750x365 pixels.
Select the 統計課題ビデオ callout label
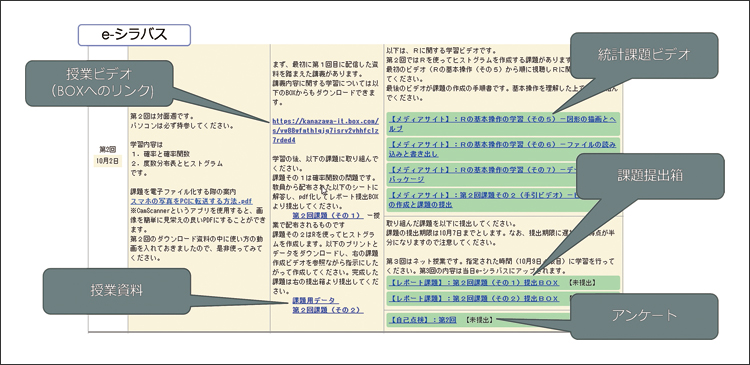(644, 55)
